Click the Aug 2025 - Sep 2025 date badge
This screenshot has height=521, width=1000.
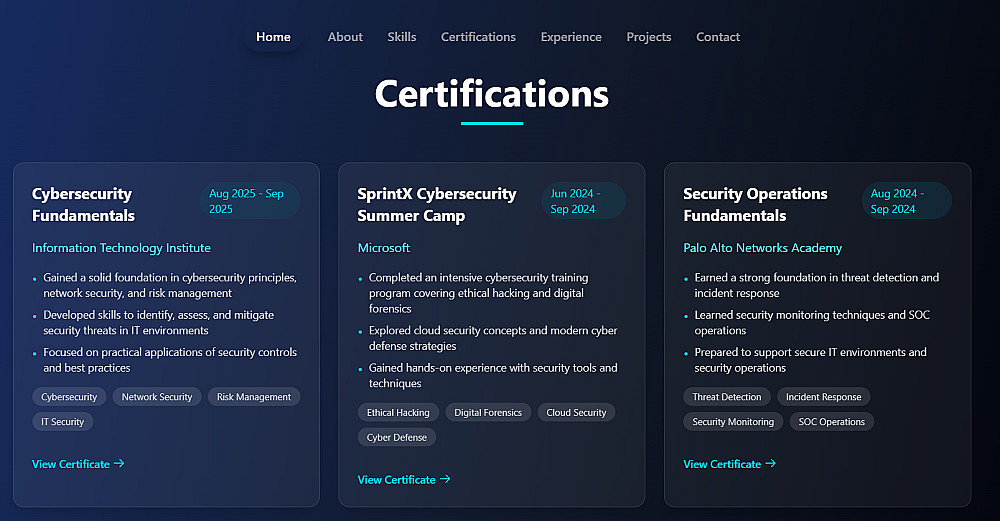click(x=248, y=201)
